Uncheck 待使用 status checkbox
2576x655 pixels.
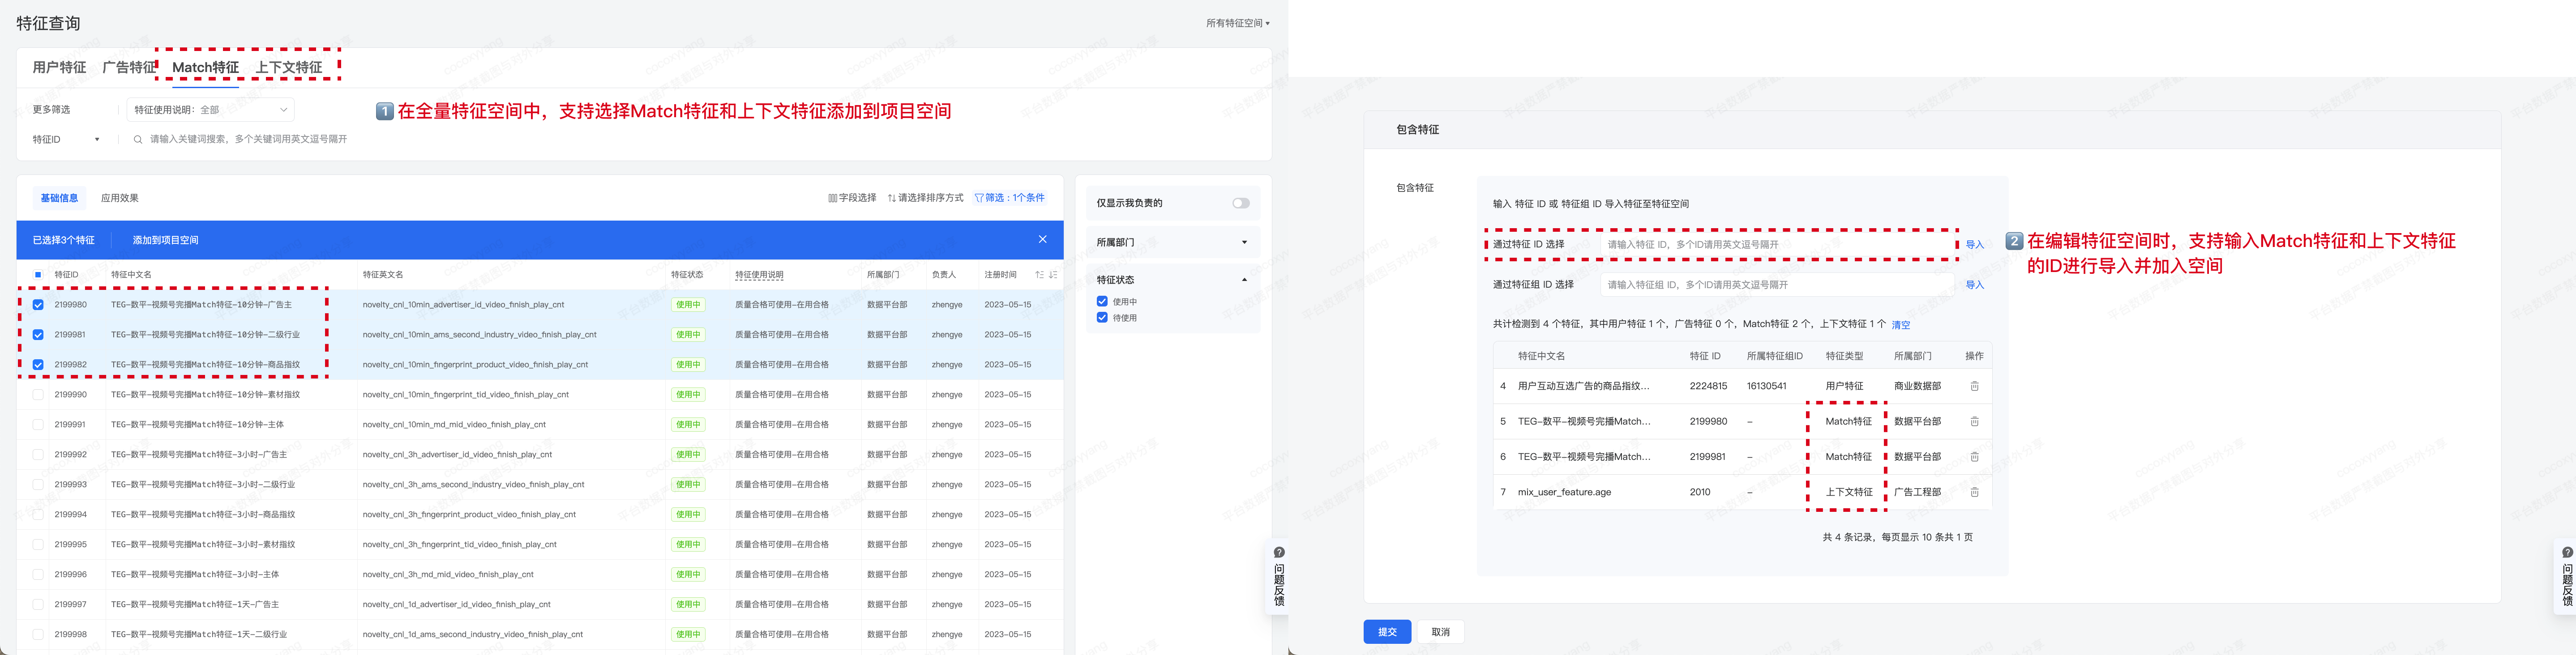(1102, 318)
